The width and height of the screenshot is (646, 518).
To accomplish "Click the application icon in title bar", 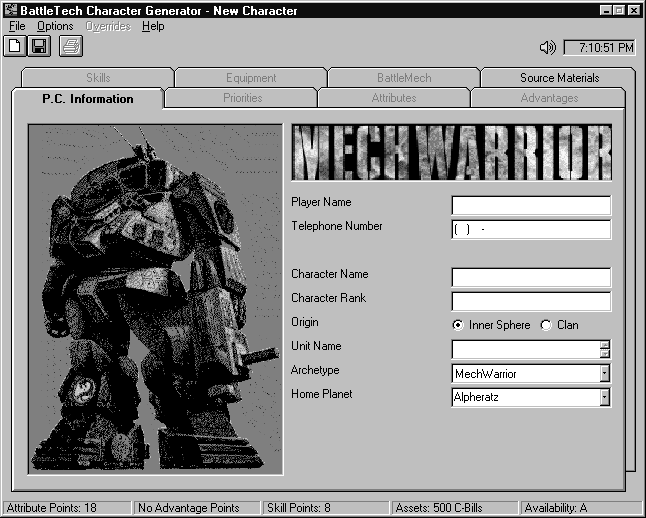I will tap(10, 10).
